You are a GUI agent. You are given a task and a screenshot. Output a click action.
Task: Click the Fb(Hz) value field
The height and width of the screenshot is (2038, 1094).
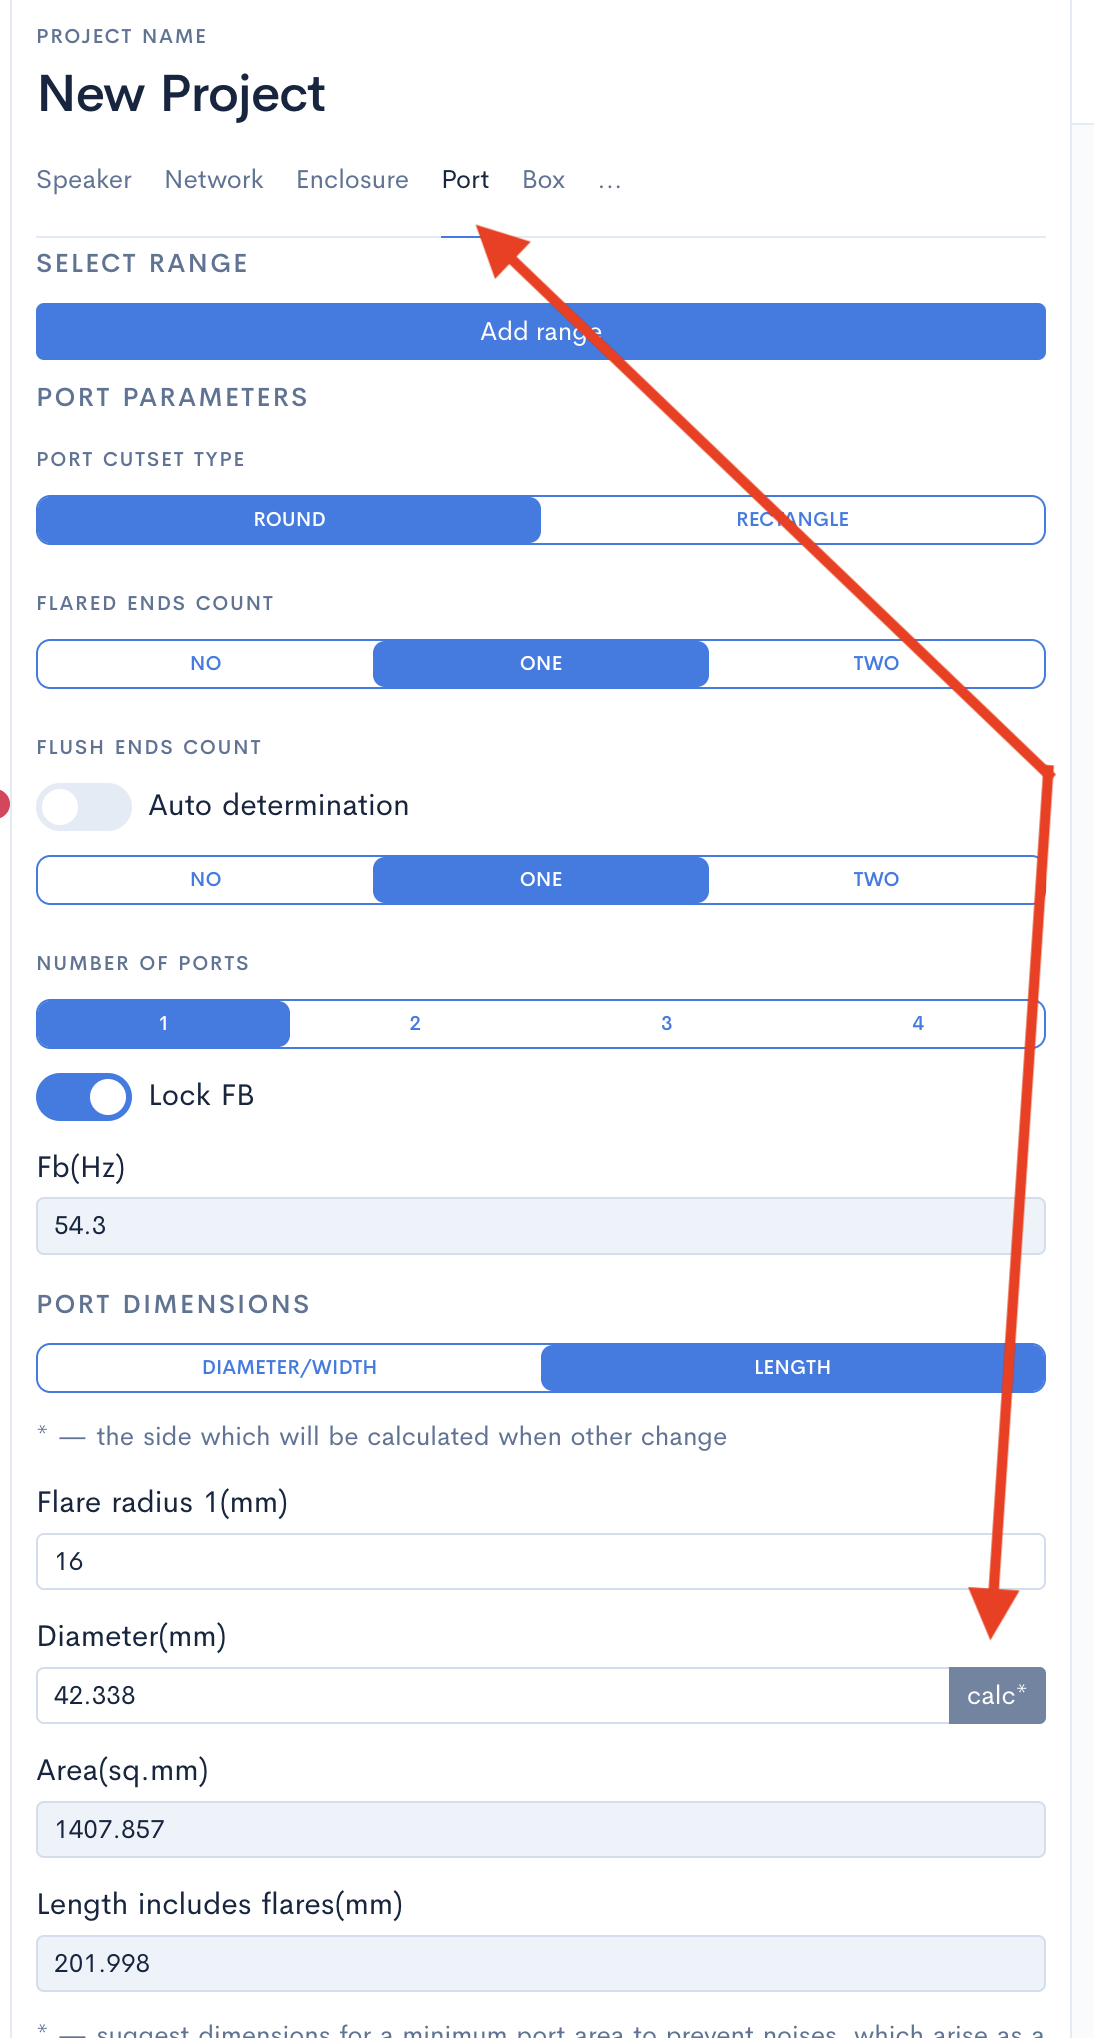point(540,1226)
